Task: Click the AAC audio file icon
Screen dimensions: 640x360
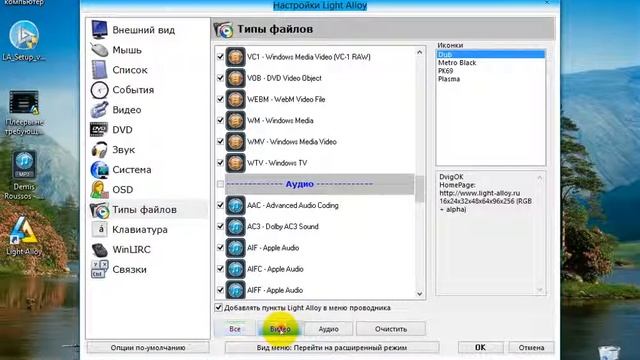Action: pyautogui.click(x=235, y=205)
